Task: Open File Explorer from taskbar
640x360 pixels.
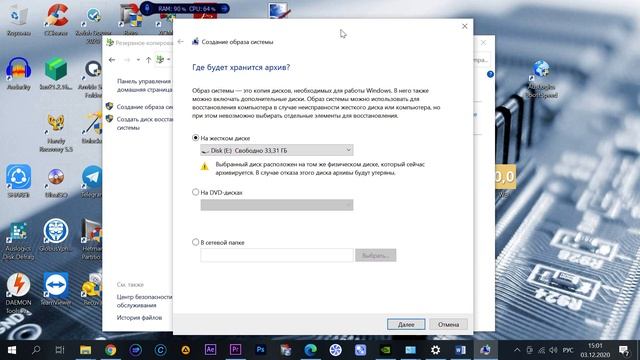Action: [85, 350]
